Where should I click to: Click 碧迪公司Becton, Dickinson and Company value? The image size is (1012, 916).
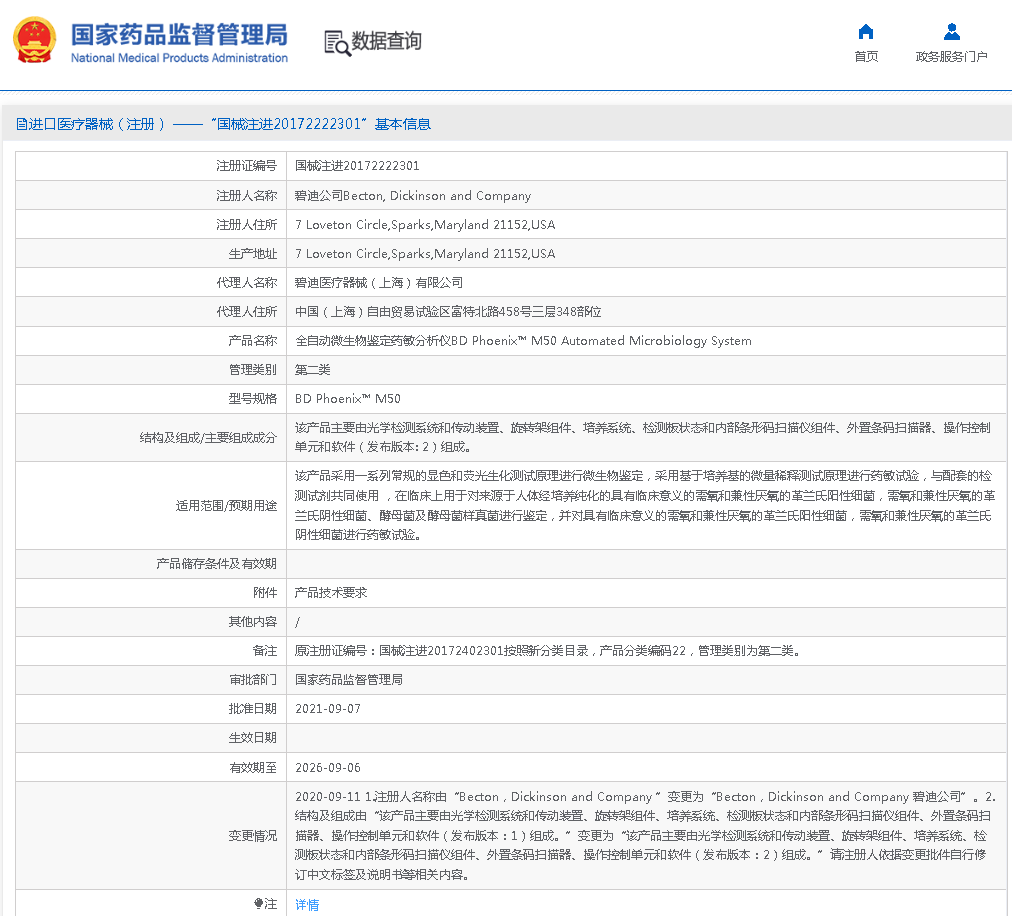pyautogui.click(x=413, y=196)
